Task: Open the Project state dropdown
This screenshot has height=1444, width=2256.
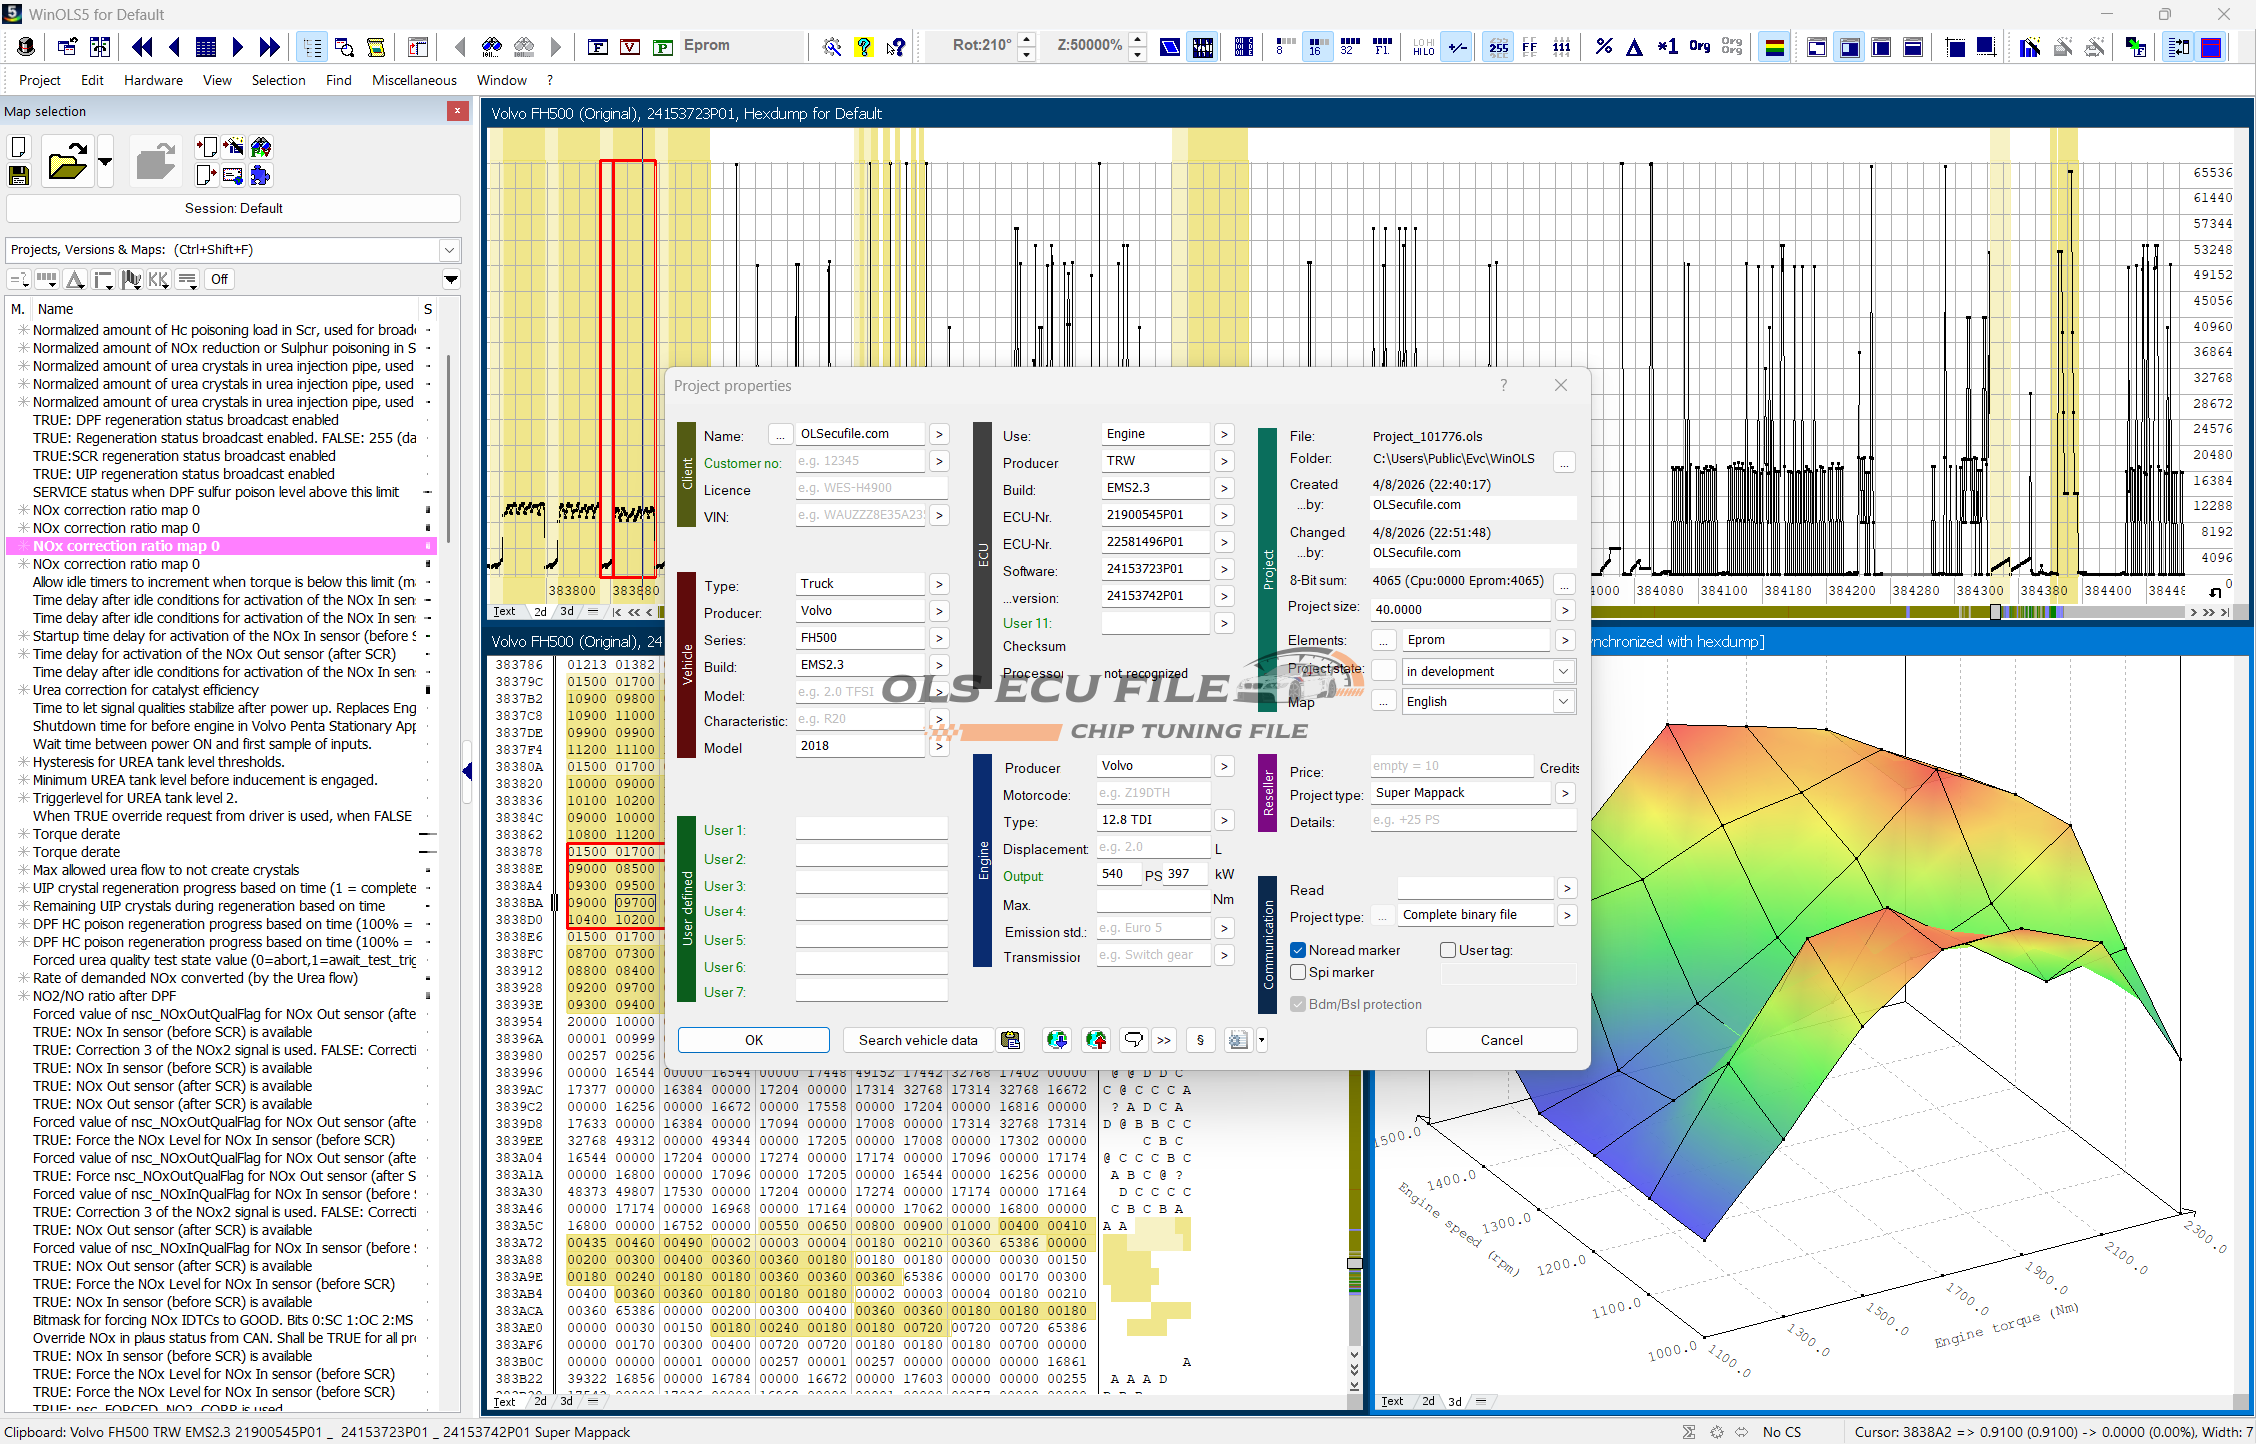Action: (1562, 671)
